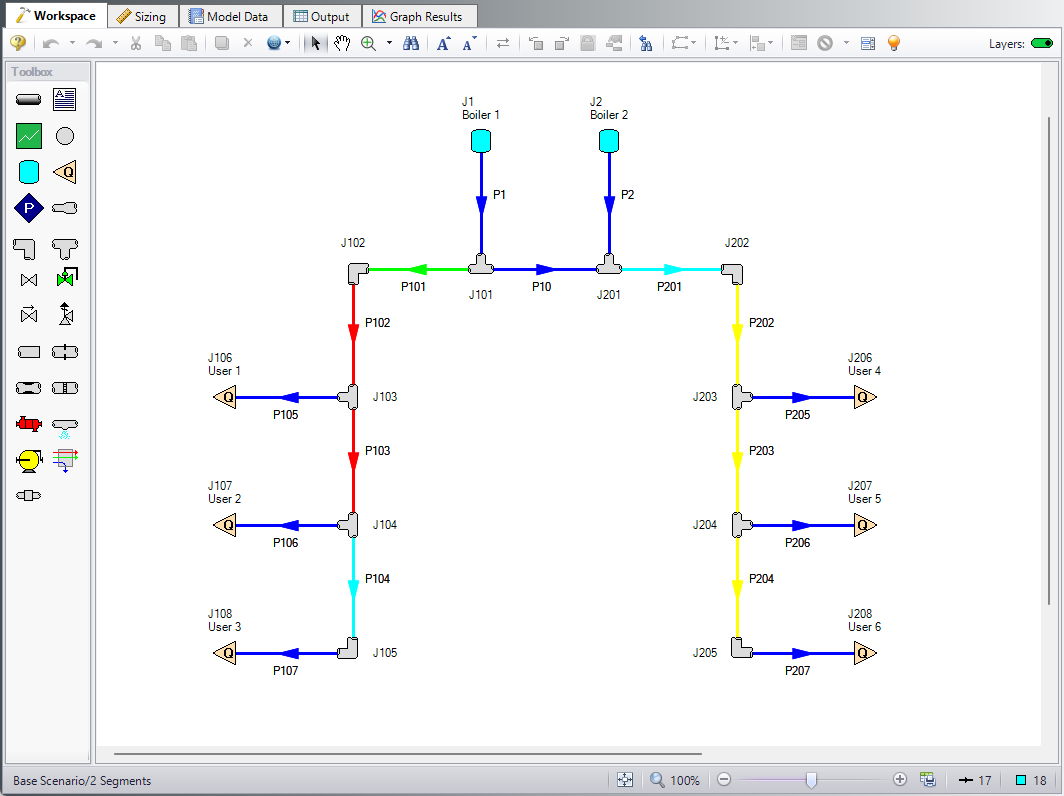1064x796 pixels.
Task: Open the Model Data tab
Action: 229,16
